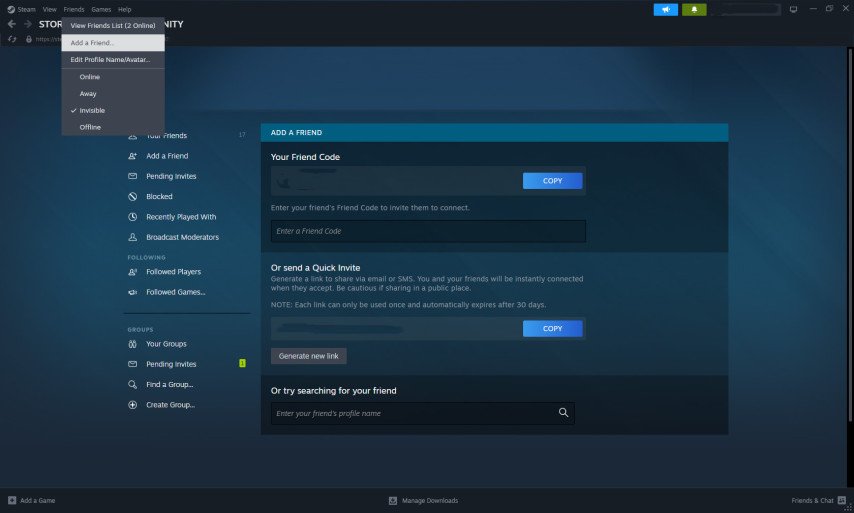The height and width of the screenshot is (513, 854).
Task: Click the Add a Friend sidebar icon
Action: (x=132, y=156)
